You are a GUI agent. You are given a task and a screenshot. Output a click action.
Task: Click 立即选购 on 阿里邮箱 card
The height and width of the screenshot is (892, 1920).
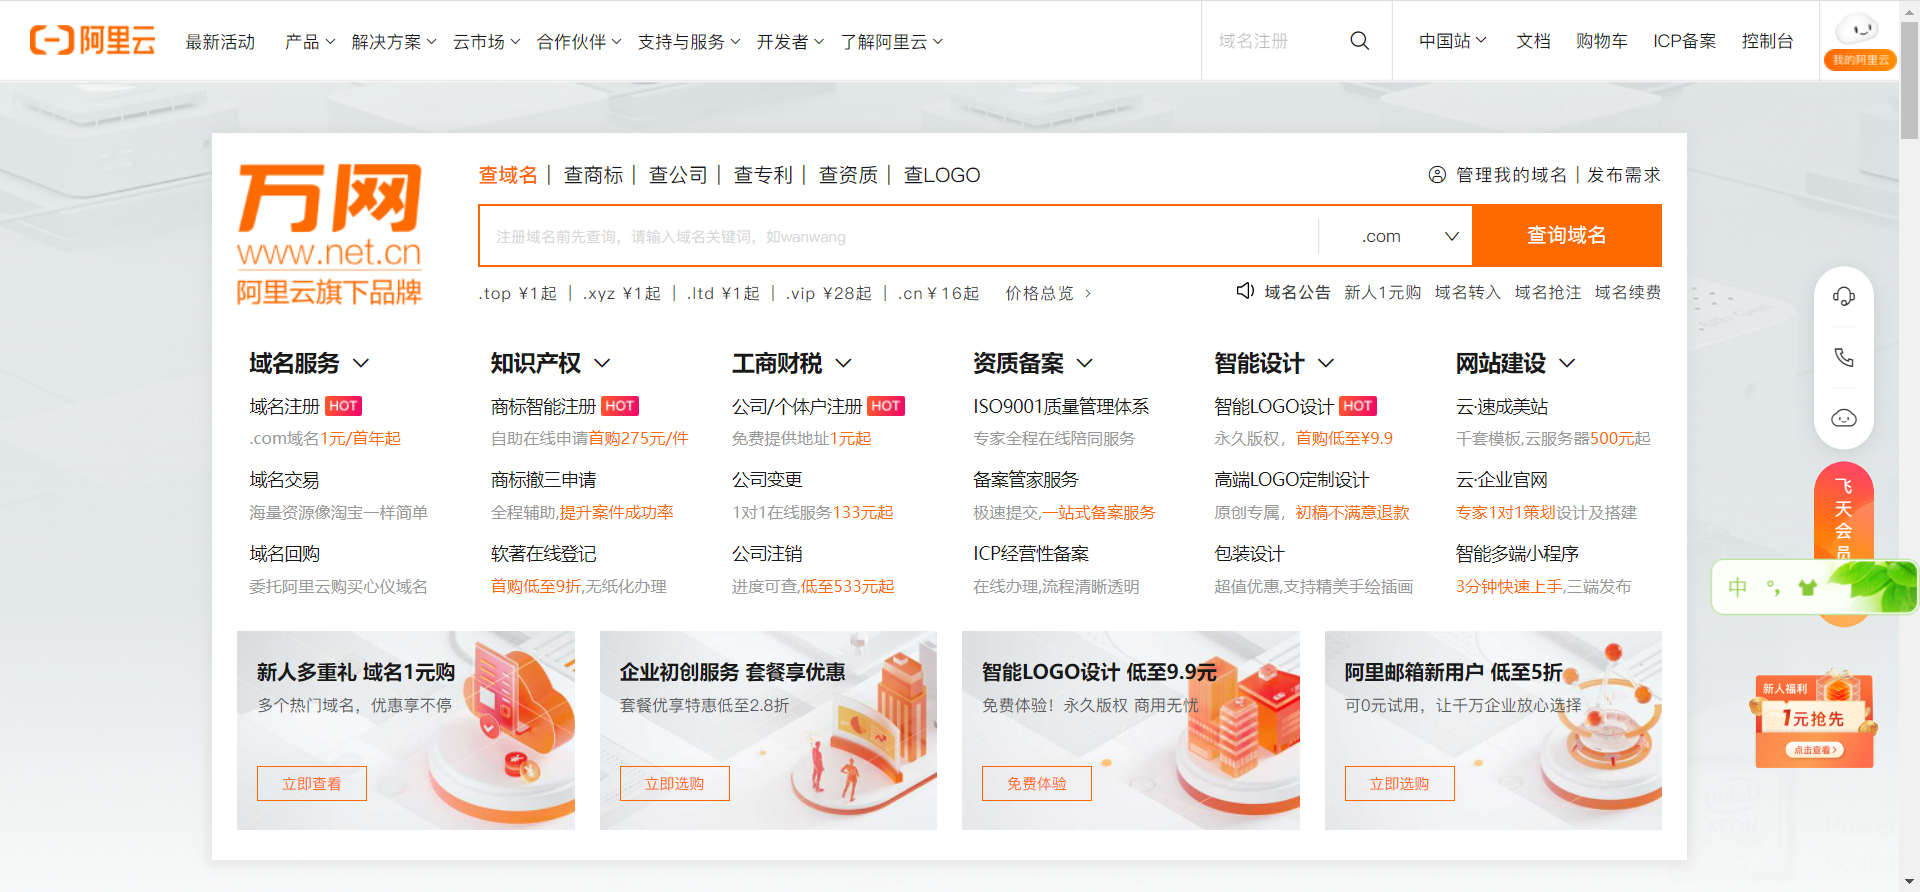click(1399, 783)
